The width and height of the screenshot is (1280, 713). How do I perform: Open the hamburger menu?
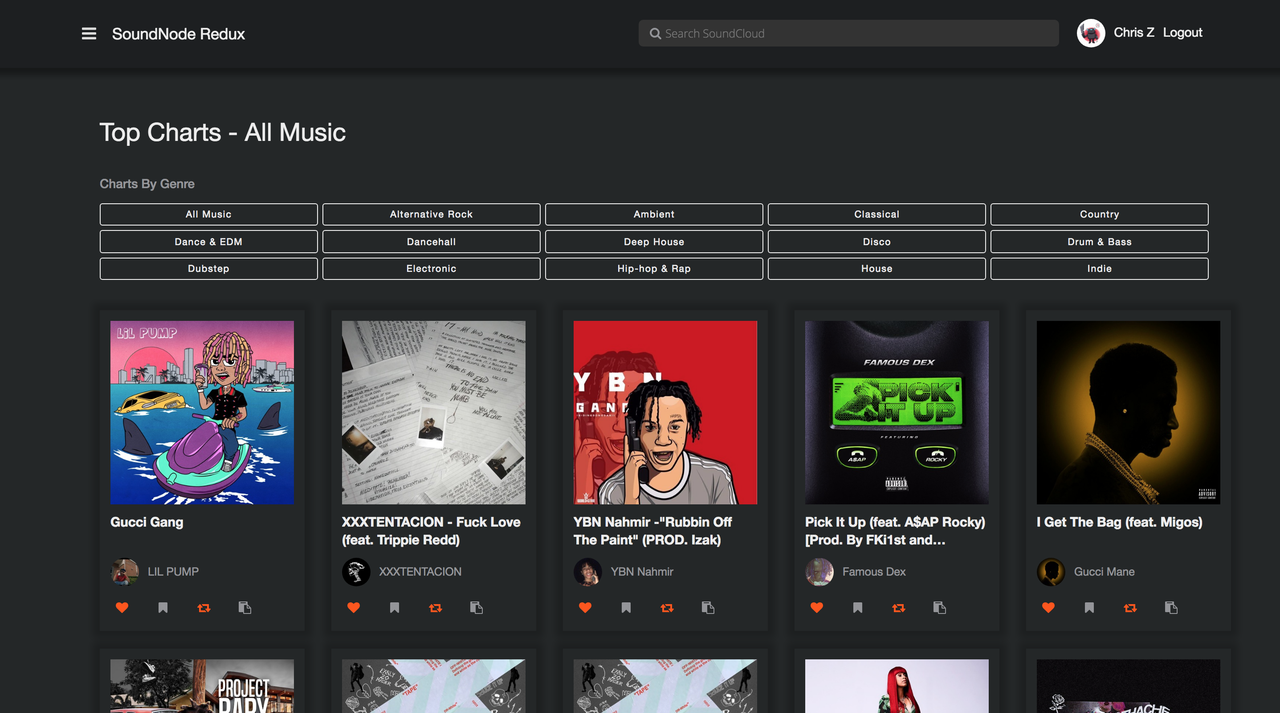(89, 34)
